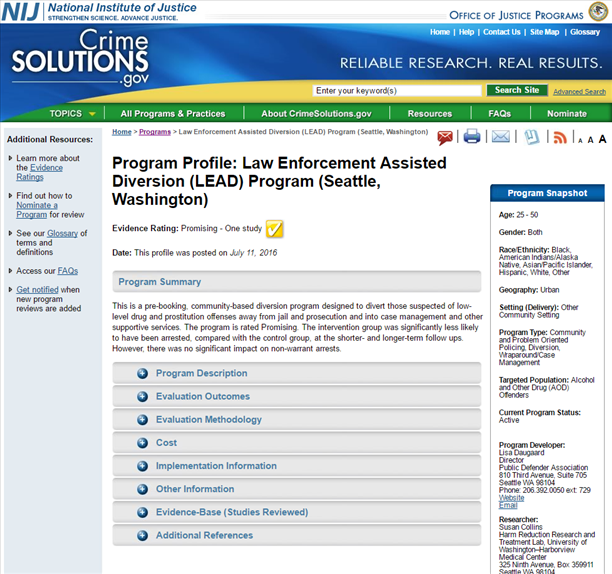Click plus icon beside Cost
The width and height of the screenshot is (612, 574).
[x=142, y=443]
